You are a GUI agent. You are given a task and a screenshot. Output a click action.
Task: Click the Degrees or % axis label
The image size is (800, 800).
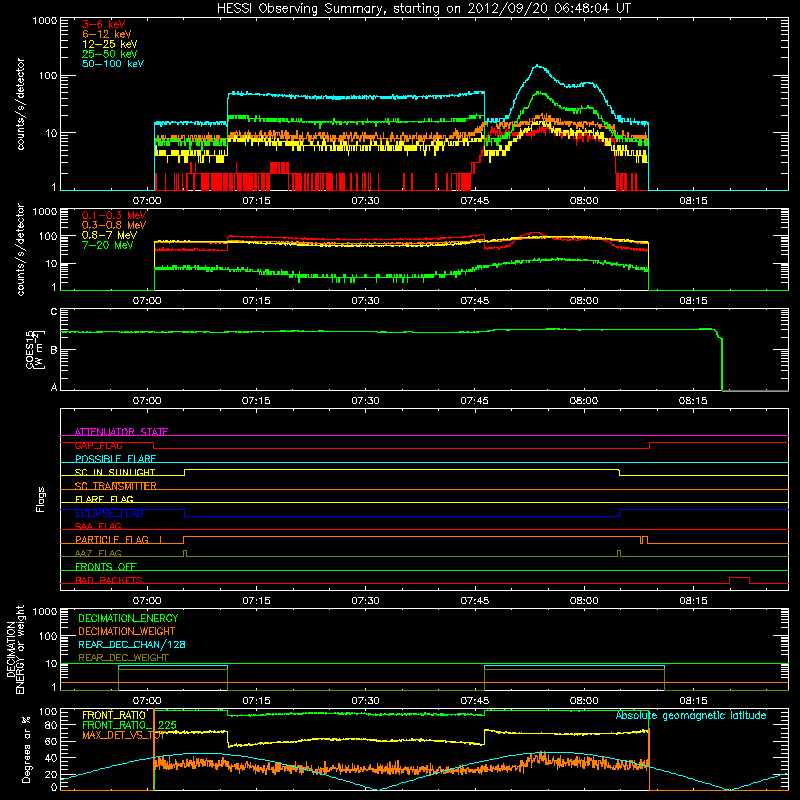pyautogui.click(x=26, y=750)
